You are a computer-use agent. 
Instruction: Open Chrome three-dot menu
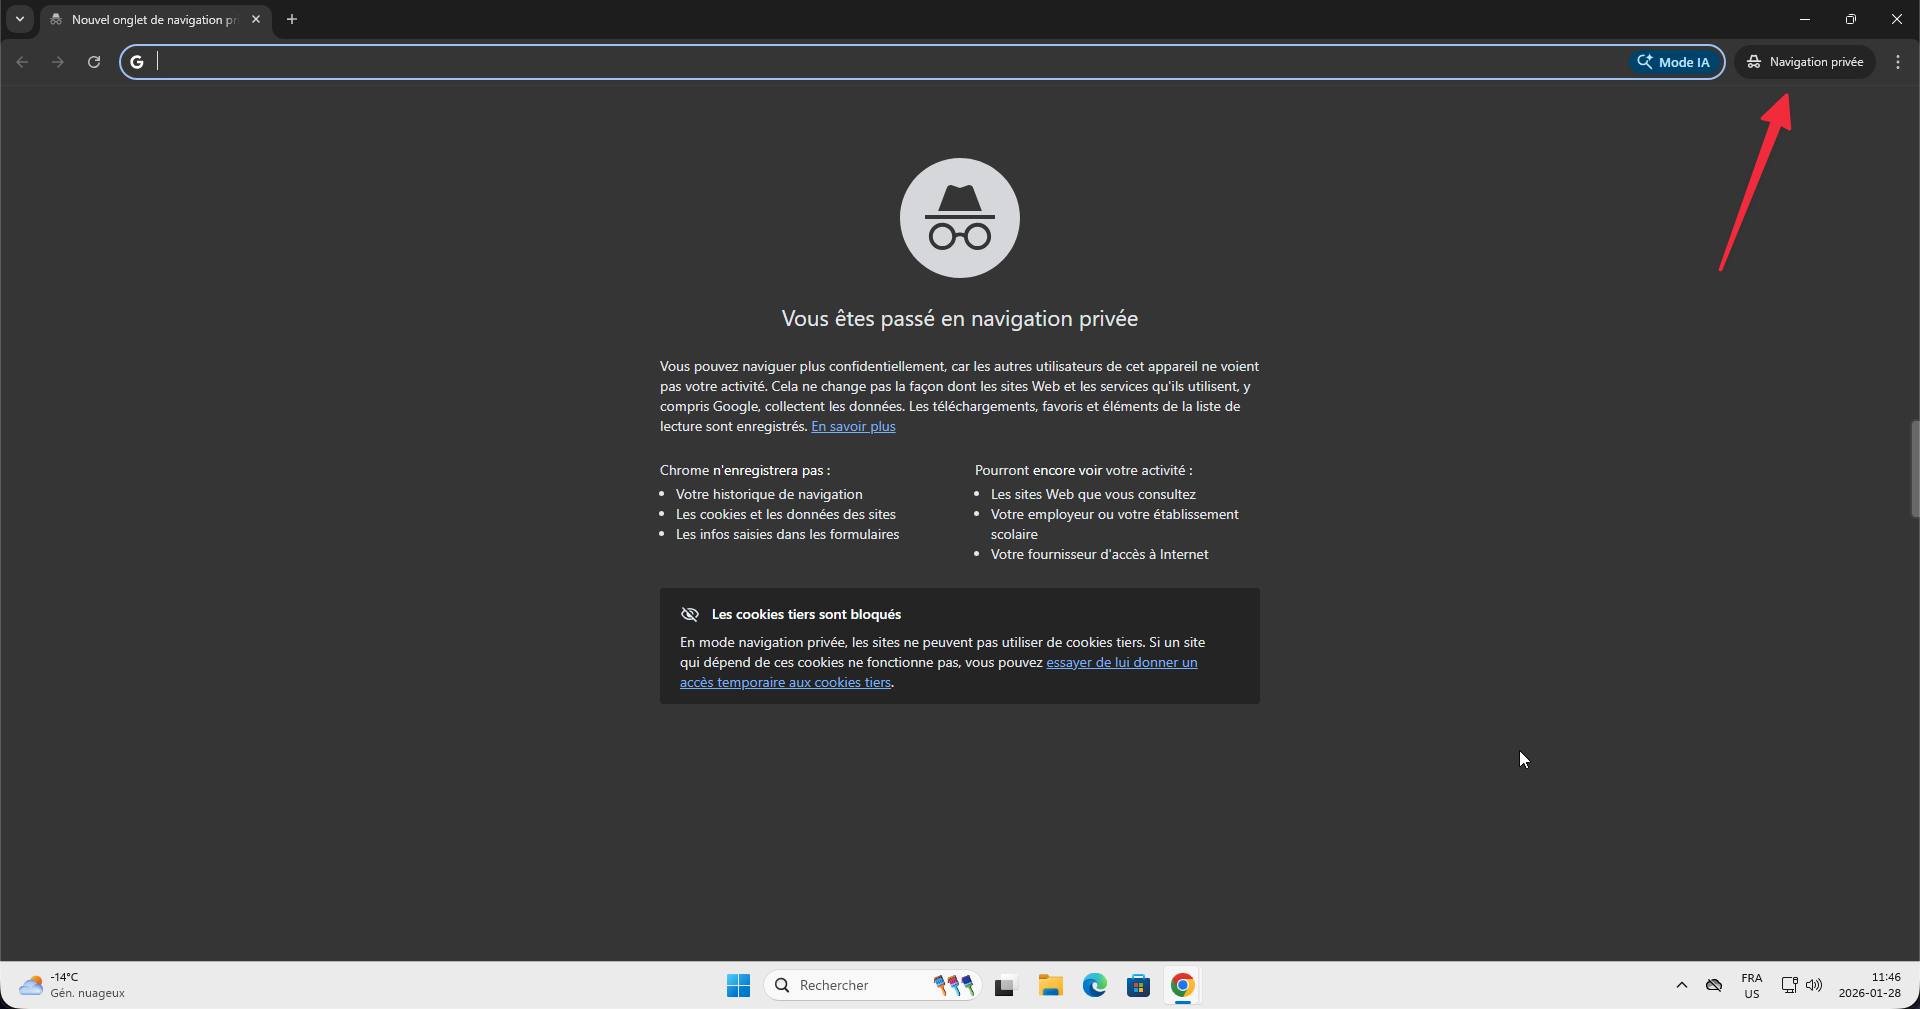(1898, 62)
